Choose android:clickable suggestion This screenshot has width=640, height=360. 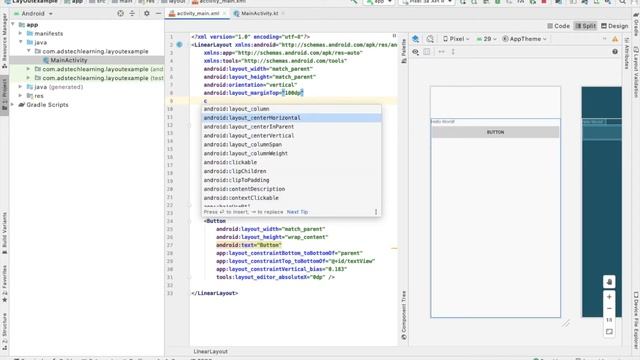[291, 162]
